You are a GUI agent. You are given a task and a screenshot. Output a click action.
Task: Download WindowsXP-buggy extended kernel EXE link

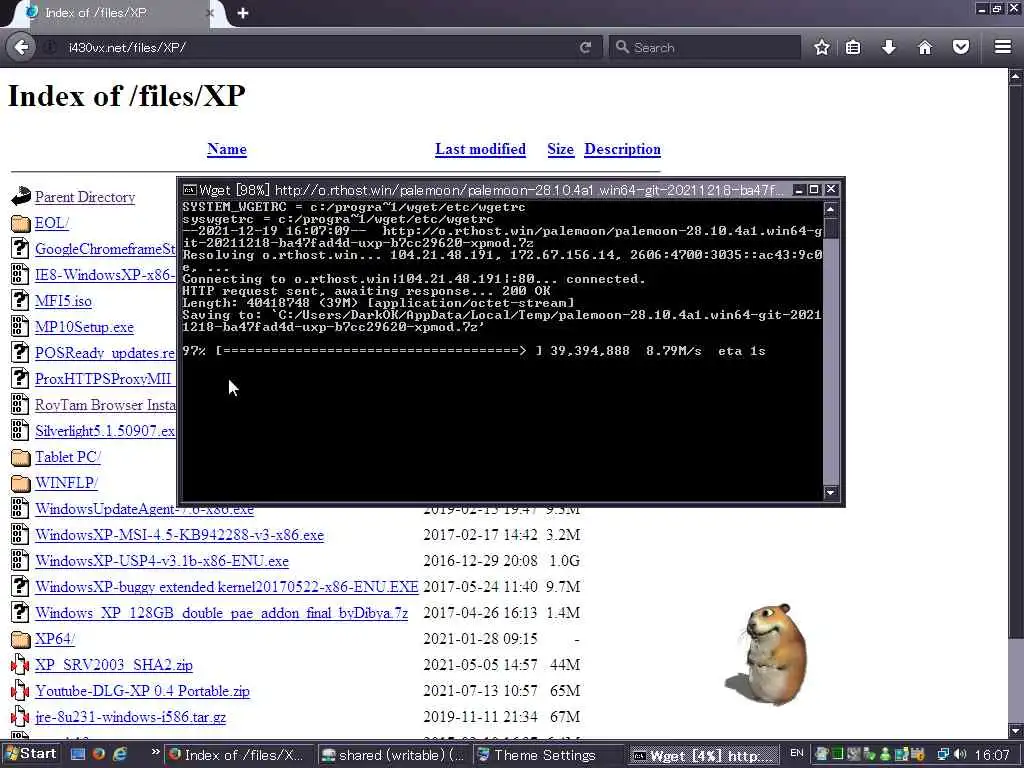point(227,587)
